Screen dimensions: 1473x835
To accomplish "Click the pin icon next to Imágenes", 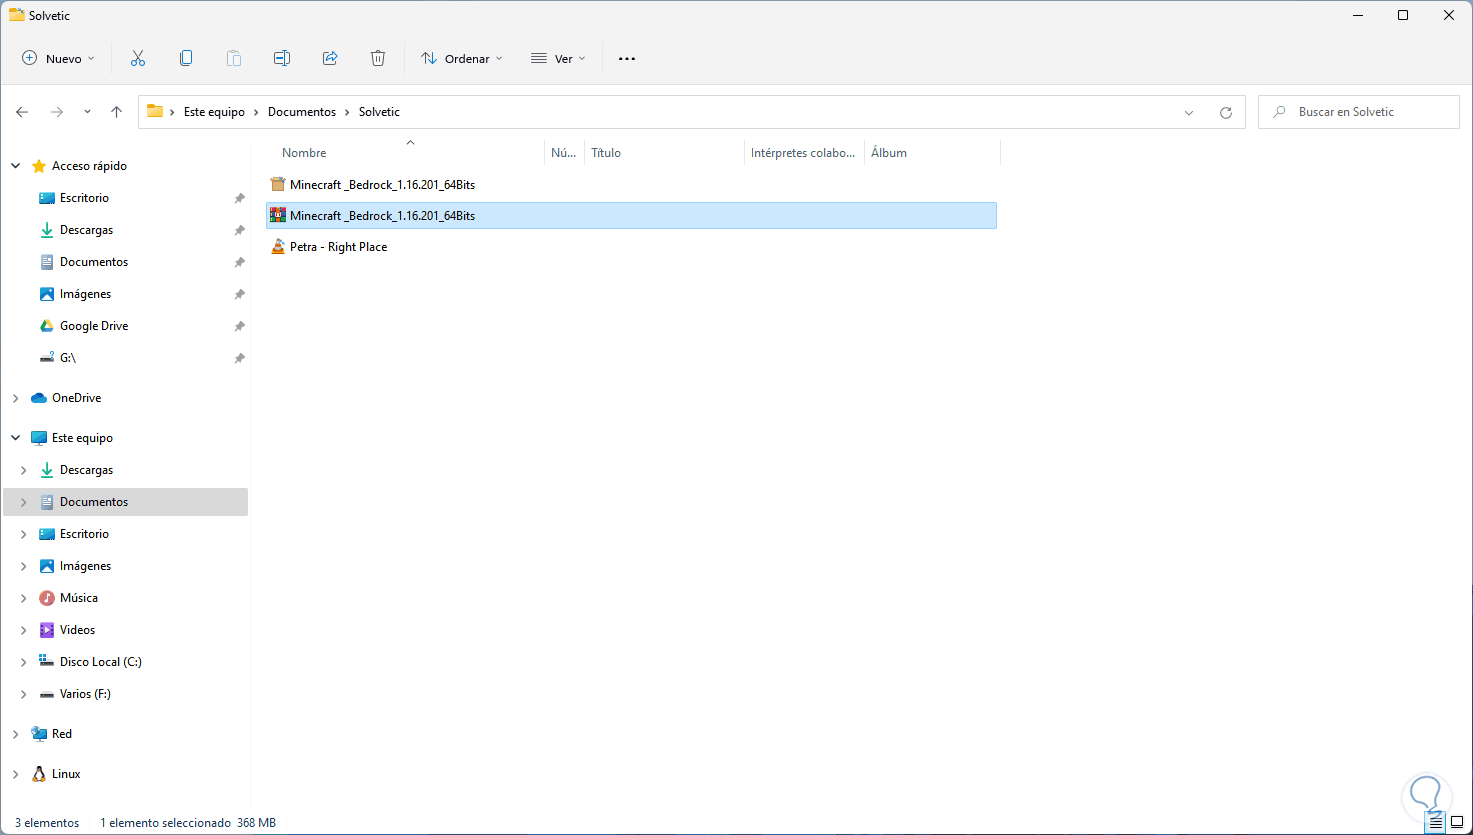I will [240, 294].
